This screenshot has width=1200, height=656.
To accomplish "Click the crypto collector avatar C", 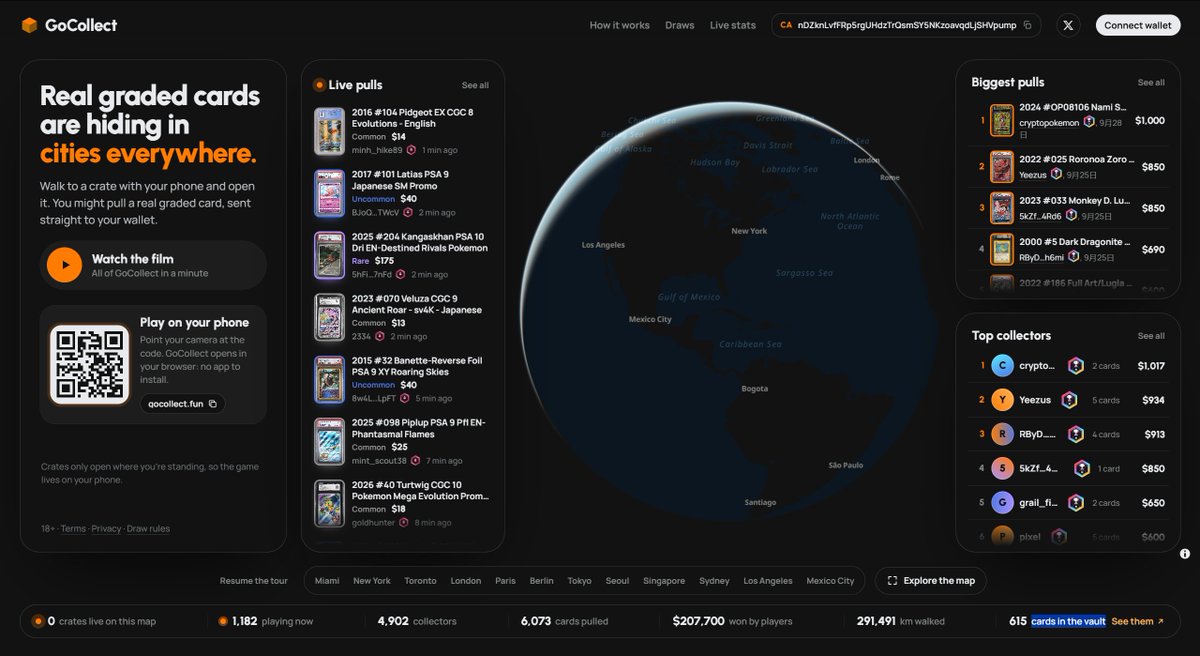I will click(x=1002, y=366).
